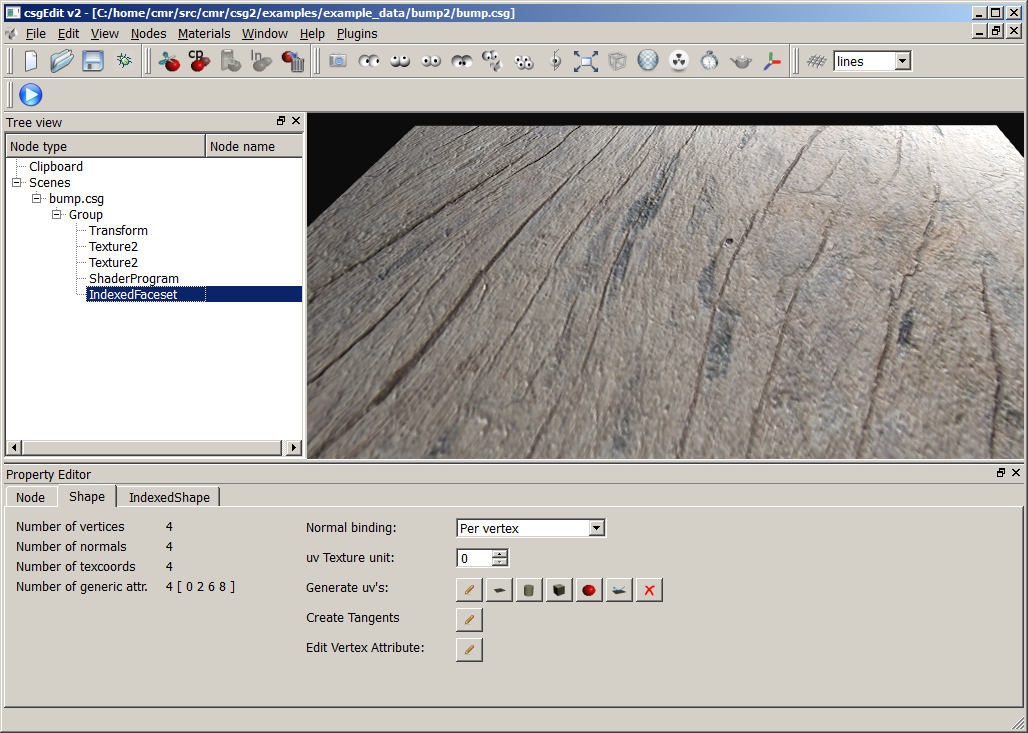Click the radiation symbol icon

coord(679,61)
